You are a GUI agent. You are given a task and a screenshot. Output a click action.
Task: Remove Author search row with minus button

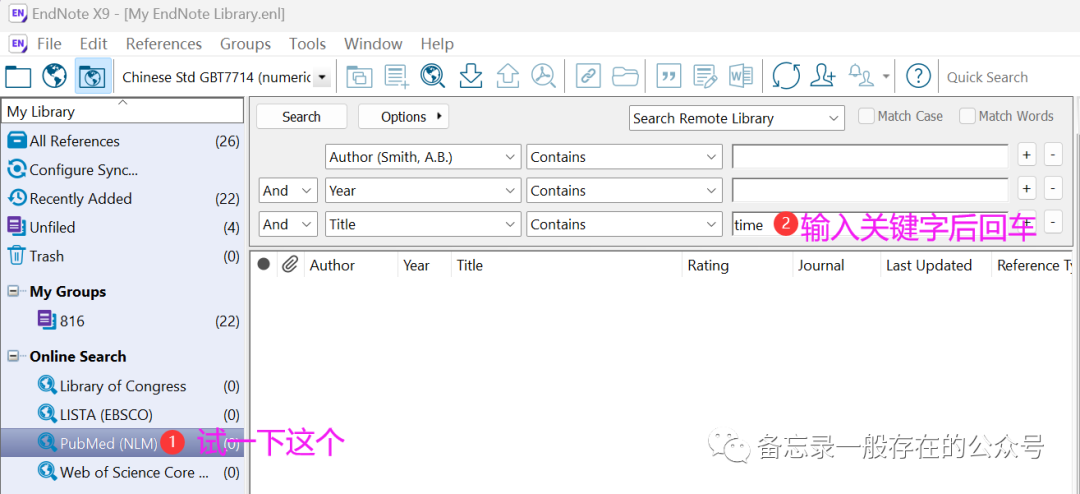tap(1053, 156)
